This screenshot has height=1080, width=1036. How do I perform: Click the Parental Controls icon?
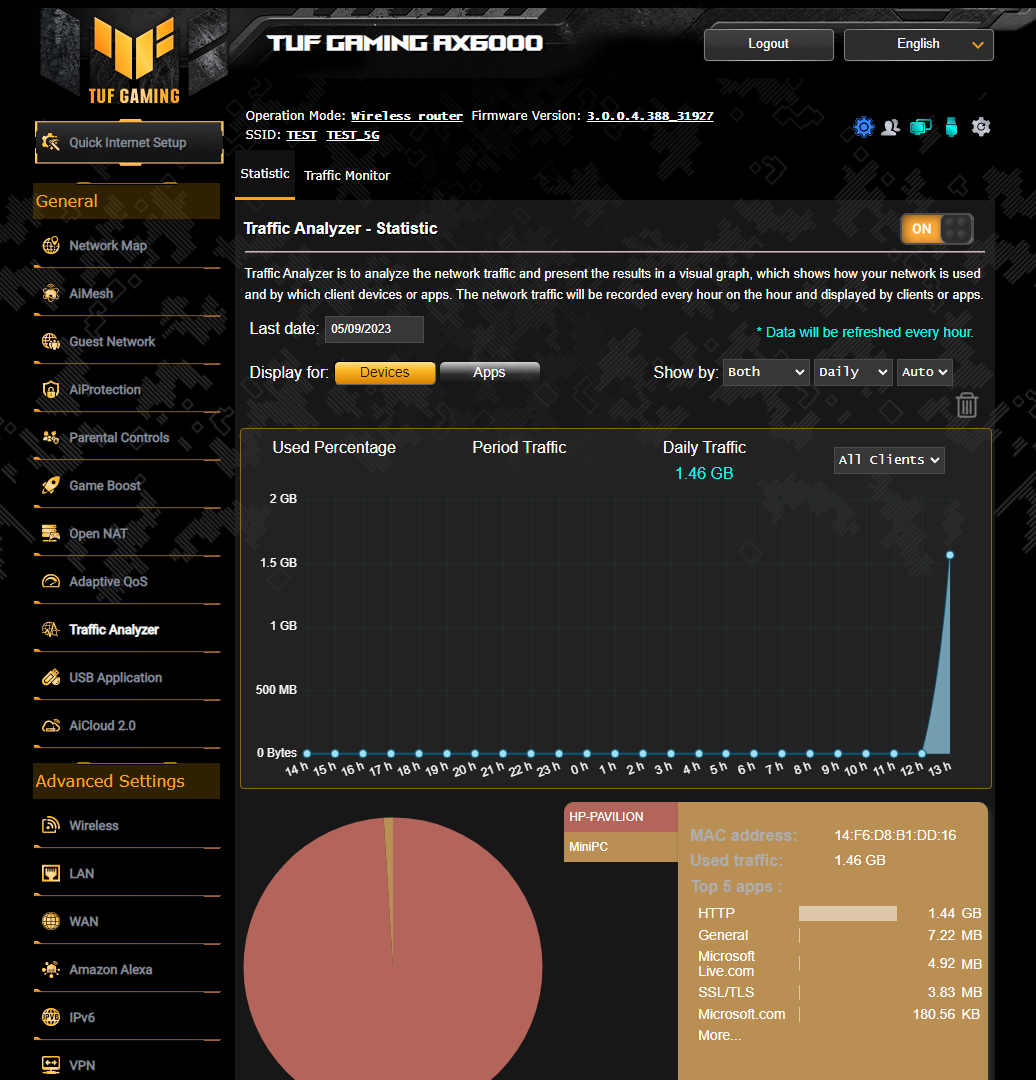point(51,437)
